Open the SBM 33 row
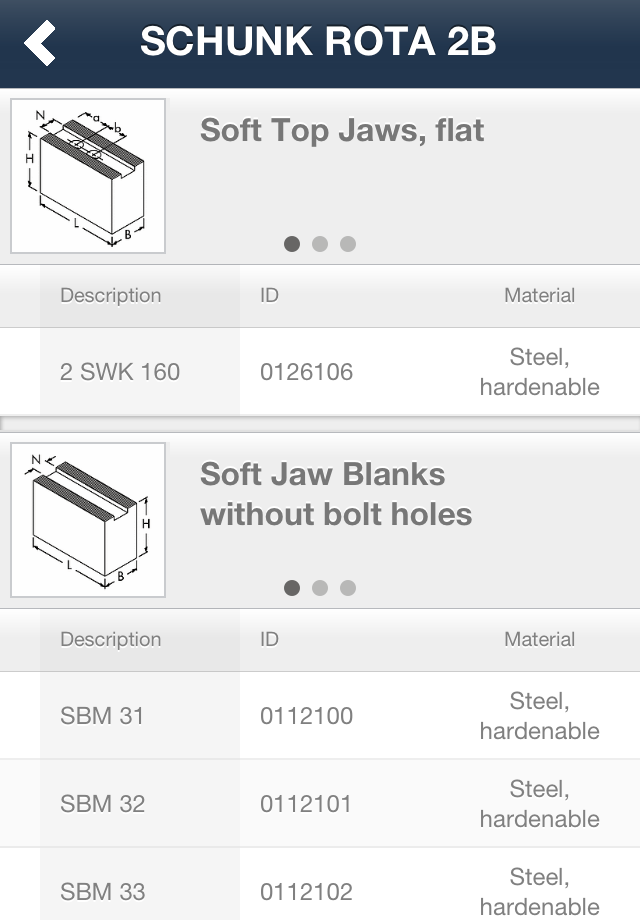This screenshot has width=640, height=920. [x=320, y=884]
